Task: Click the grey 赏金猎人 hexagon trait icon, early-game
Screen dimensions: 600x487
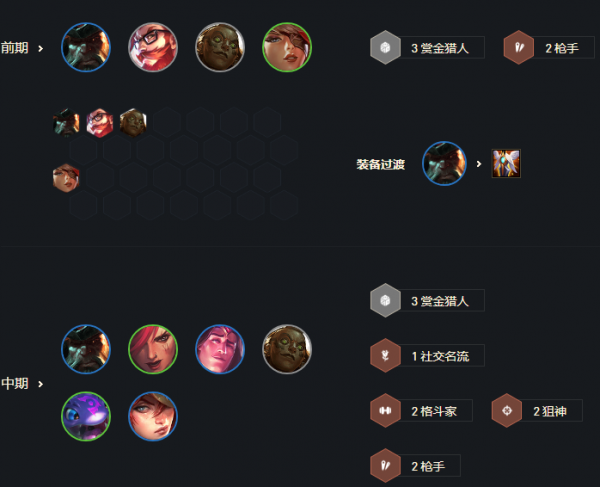Action: click(x=385, y=47)
